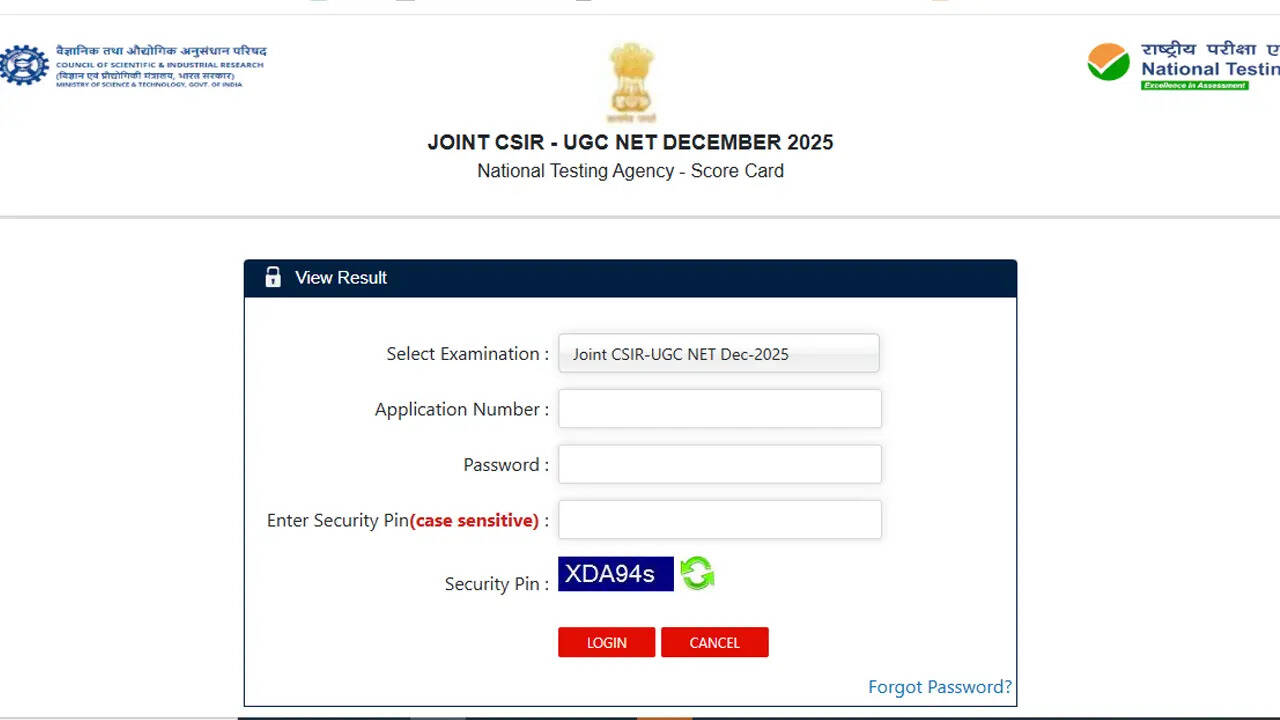Focus the Application Number field
This screenshot has width=1280, height=720.
[719, 409]
